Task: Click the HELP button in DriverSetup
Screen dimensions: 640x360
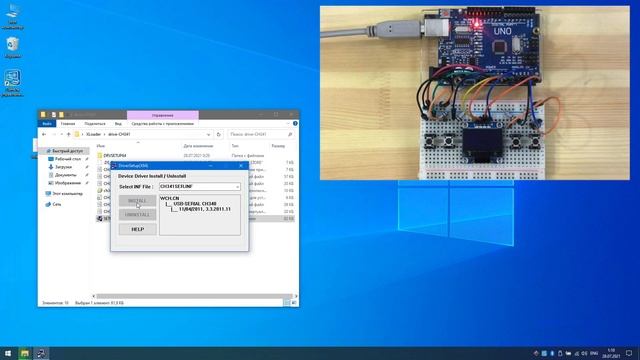Action: (x=138, y=229)
